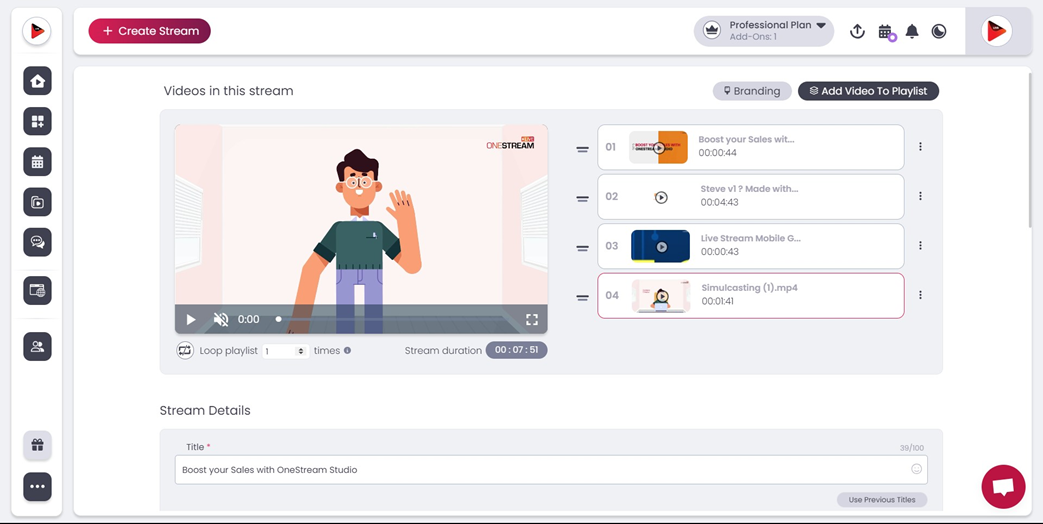The height and width of the screenshot is (524, 1043).
Task: Click the Boost your Sales video thumbnail
Action: pos(659,148)
